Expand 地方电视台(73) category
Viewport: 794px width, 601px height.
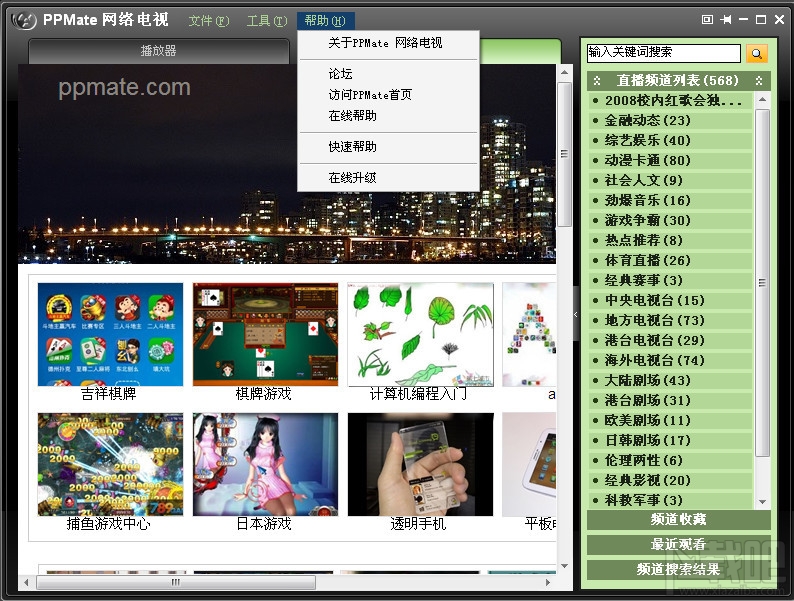click(x=670, y=320)
